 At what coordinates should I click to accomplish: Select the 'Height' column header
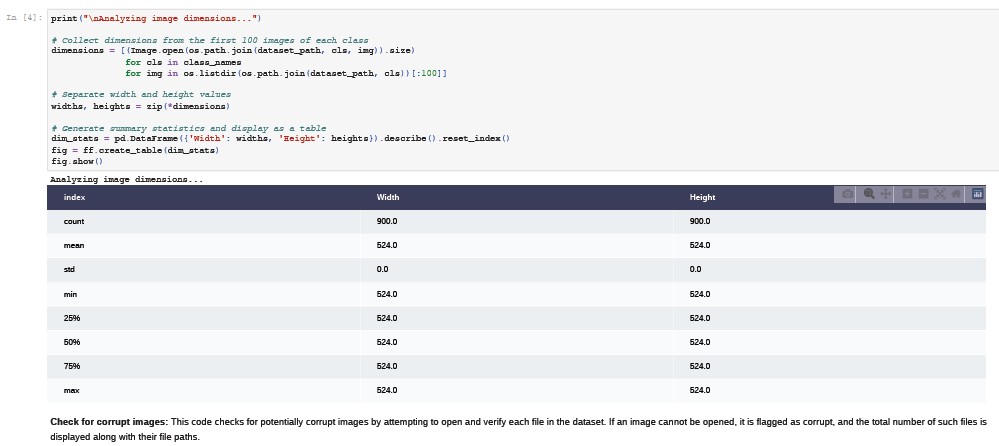702,198
